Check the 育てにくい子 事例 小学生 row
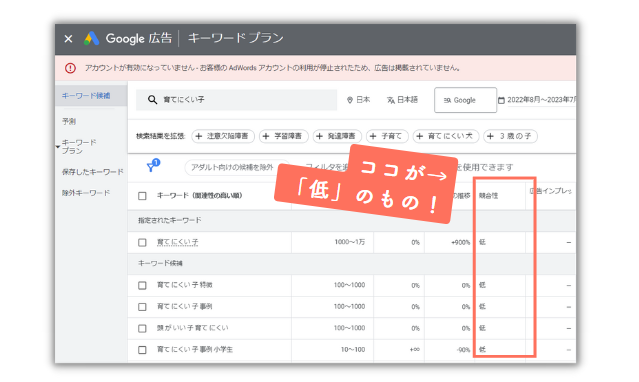The height and width of the screenshot is (382, 639). [142, 350]
